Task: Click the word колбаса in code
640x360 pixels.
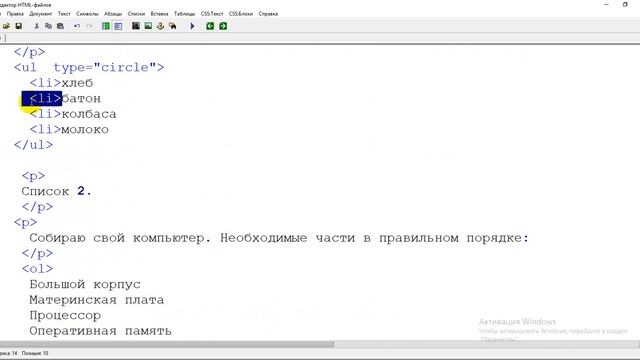Action: [89, 114]
